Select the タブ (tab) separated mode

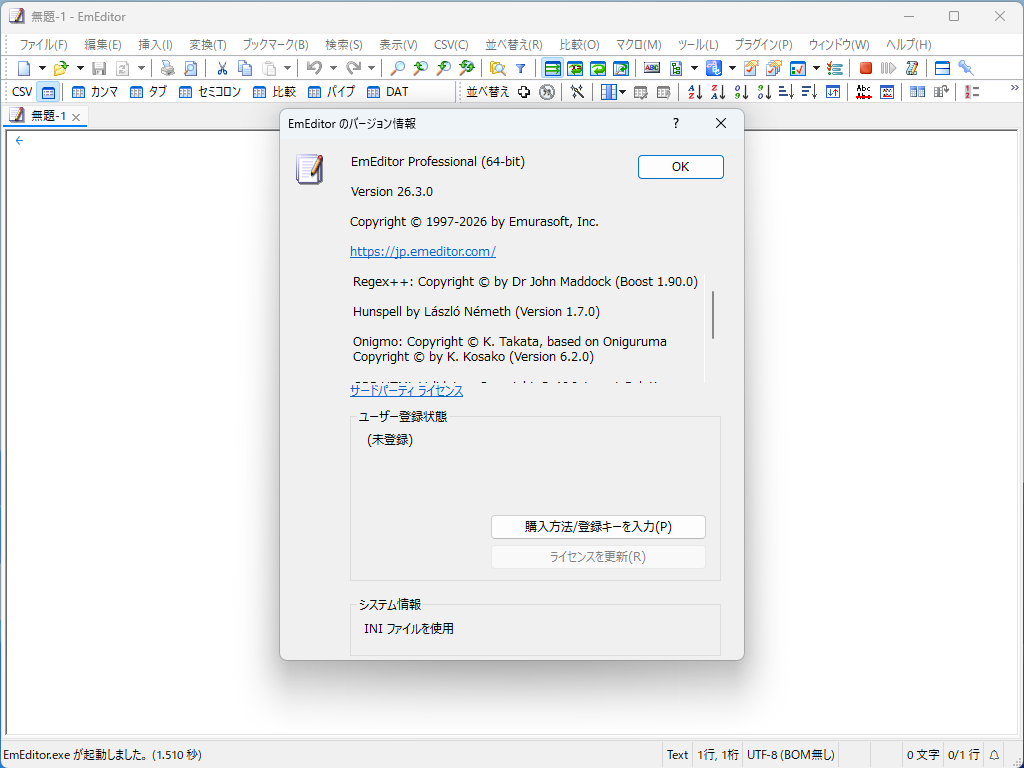pyautogui.click(x=149, y=92)
